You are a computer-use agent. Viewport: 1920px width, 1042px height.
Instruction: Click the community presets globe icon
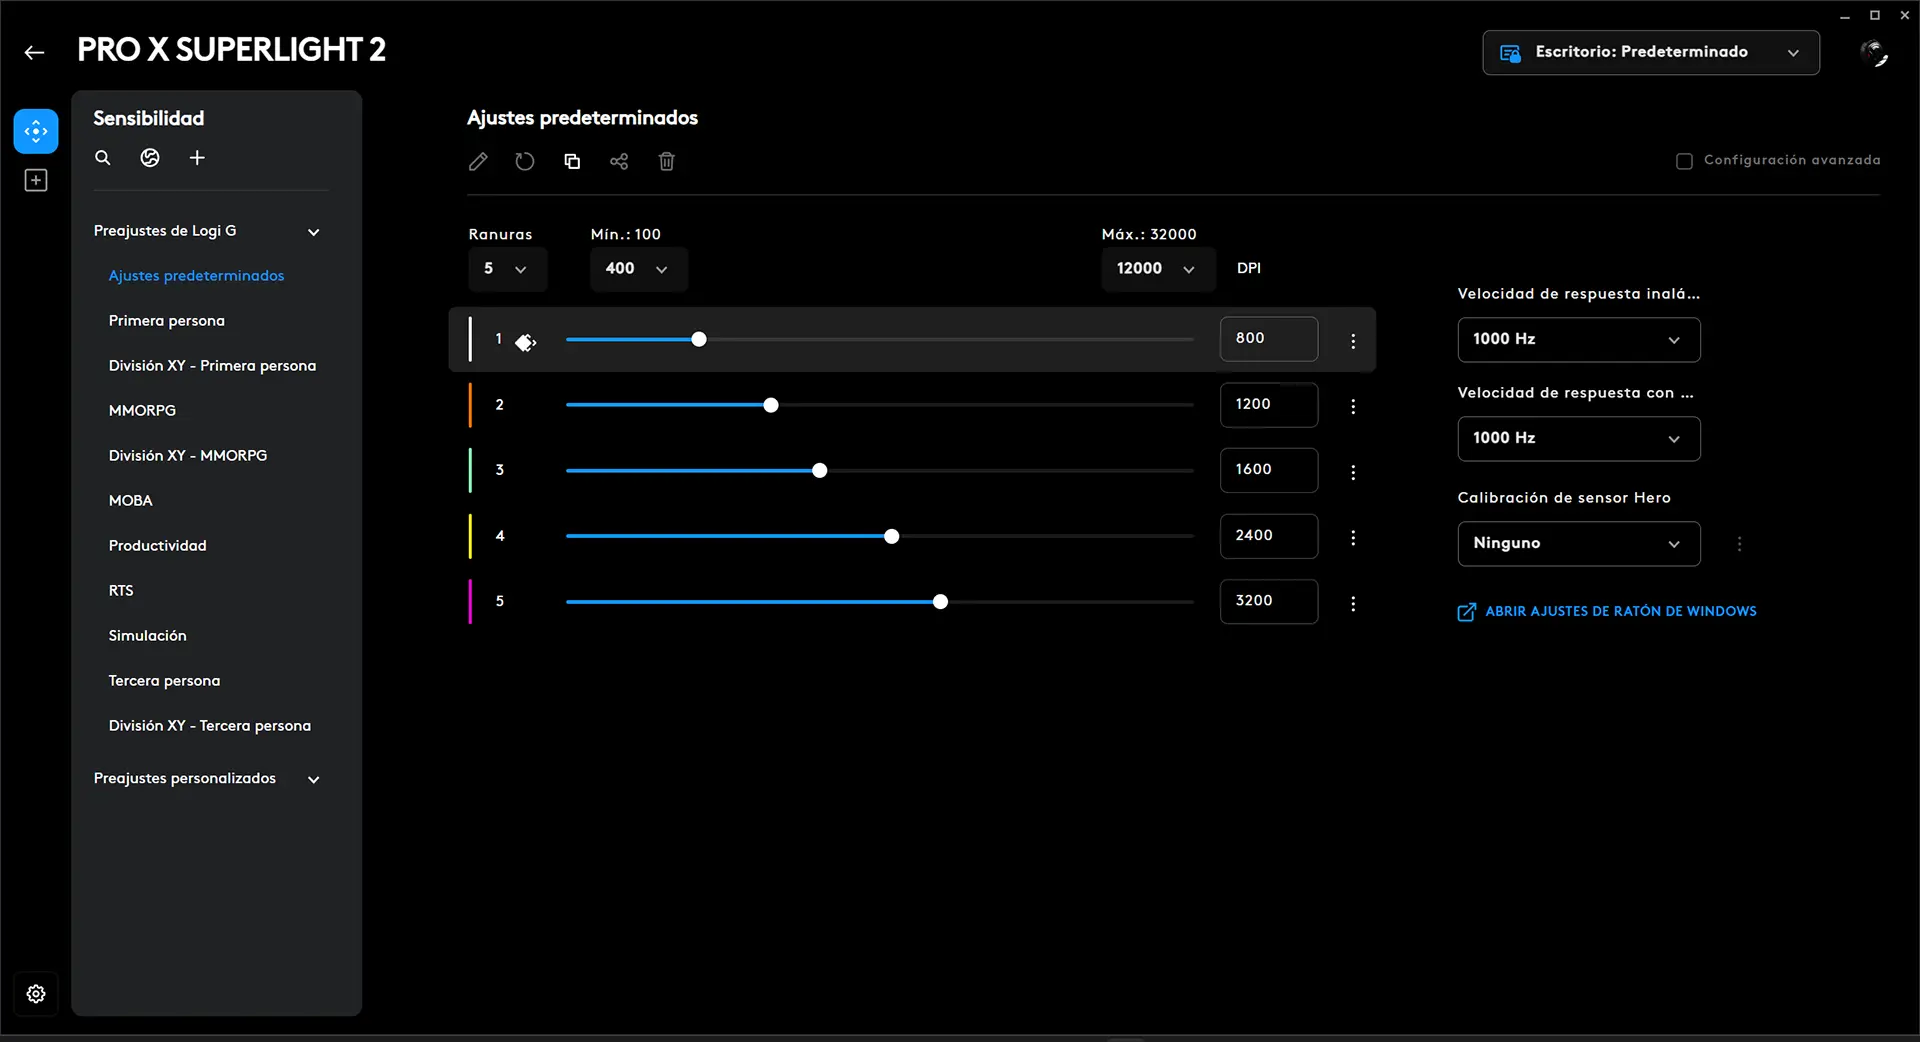point(150,158)
